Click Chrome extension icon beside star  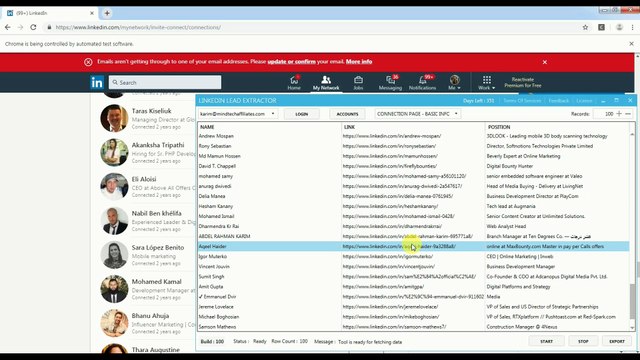[x=602, y=27]
